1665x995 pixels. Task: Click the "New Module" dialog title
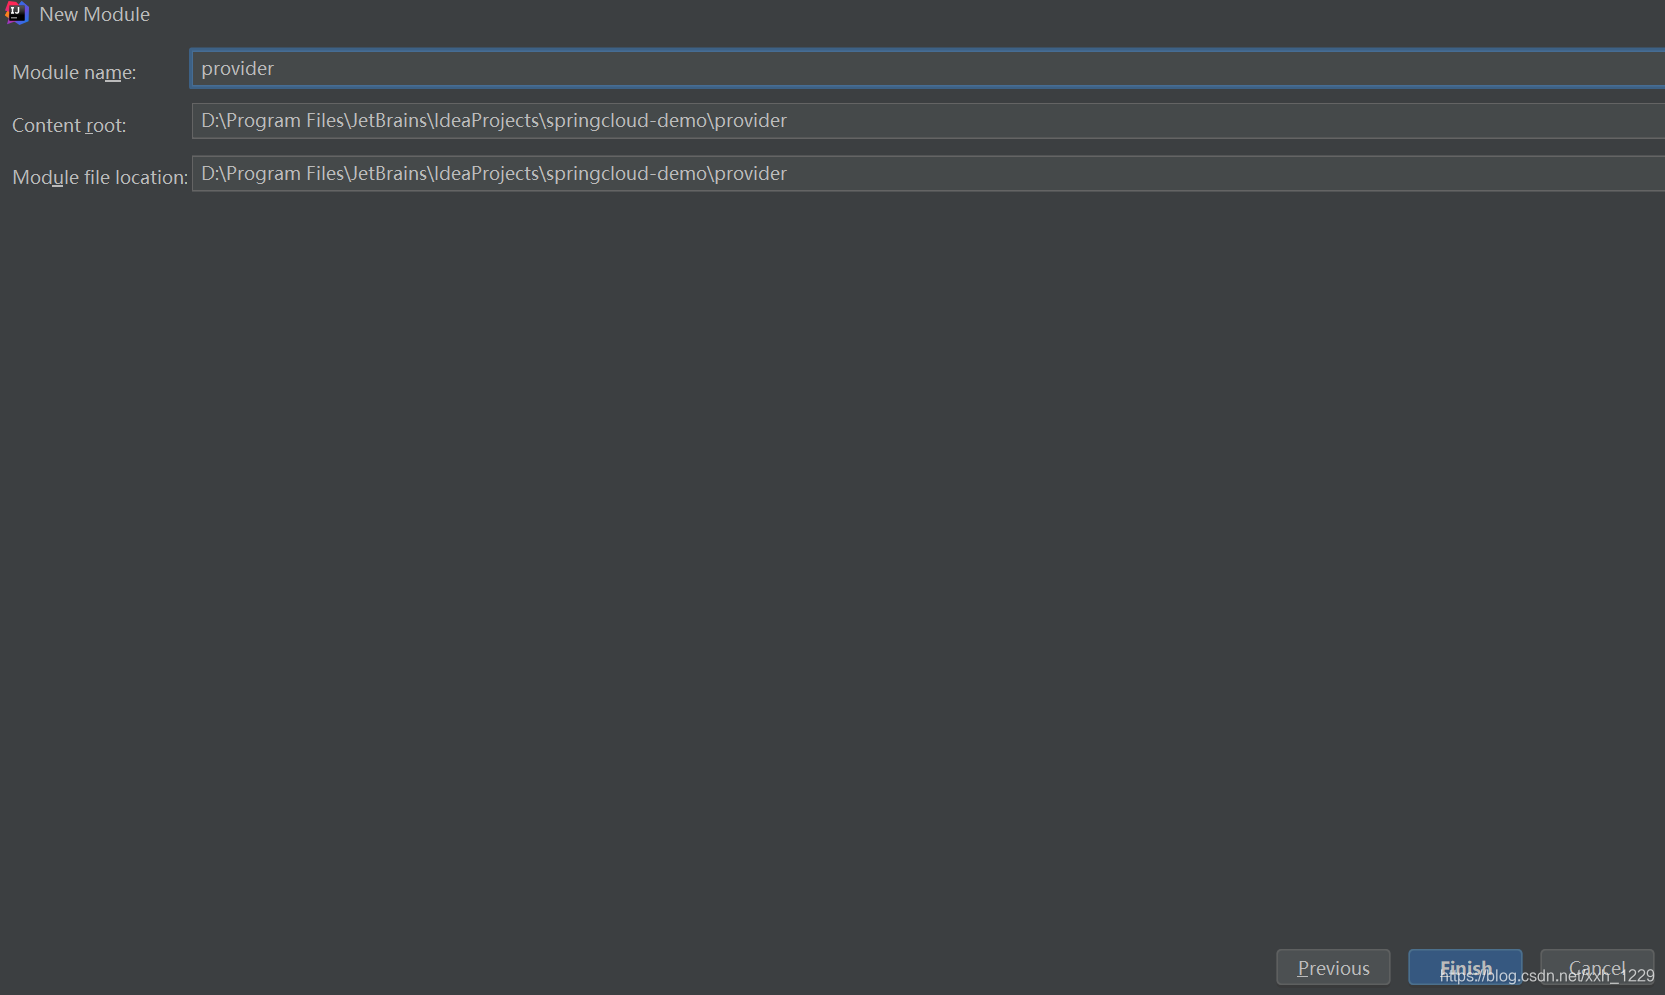pos(94,14)
